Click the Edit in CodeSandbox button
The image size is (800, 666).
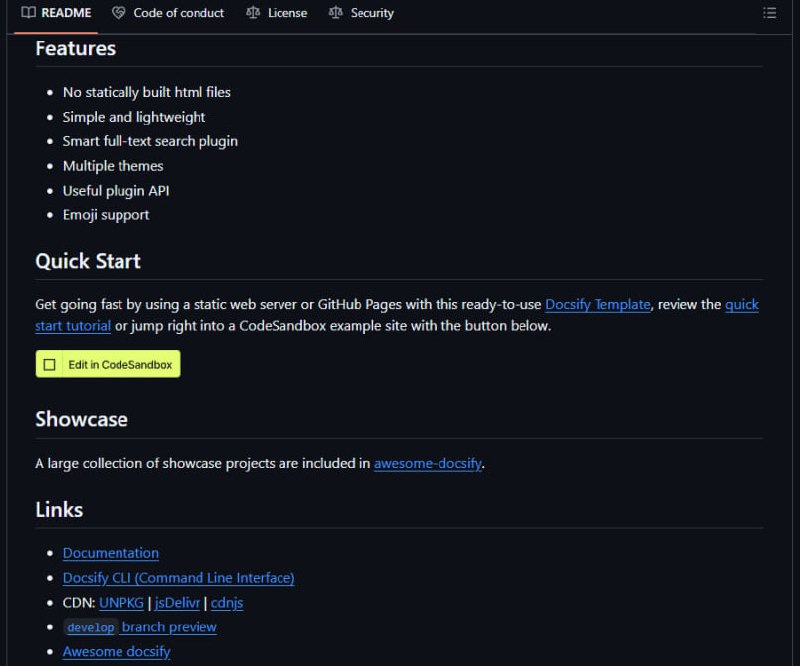108,364
